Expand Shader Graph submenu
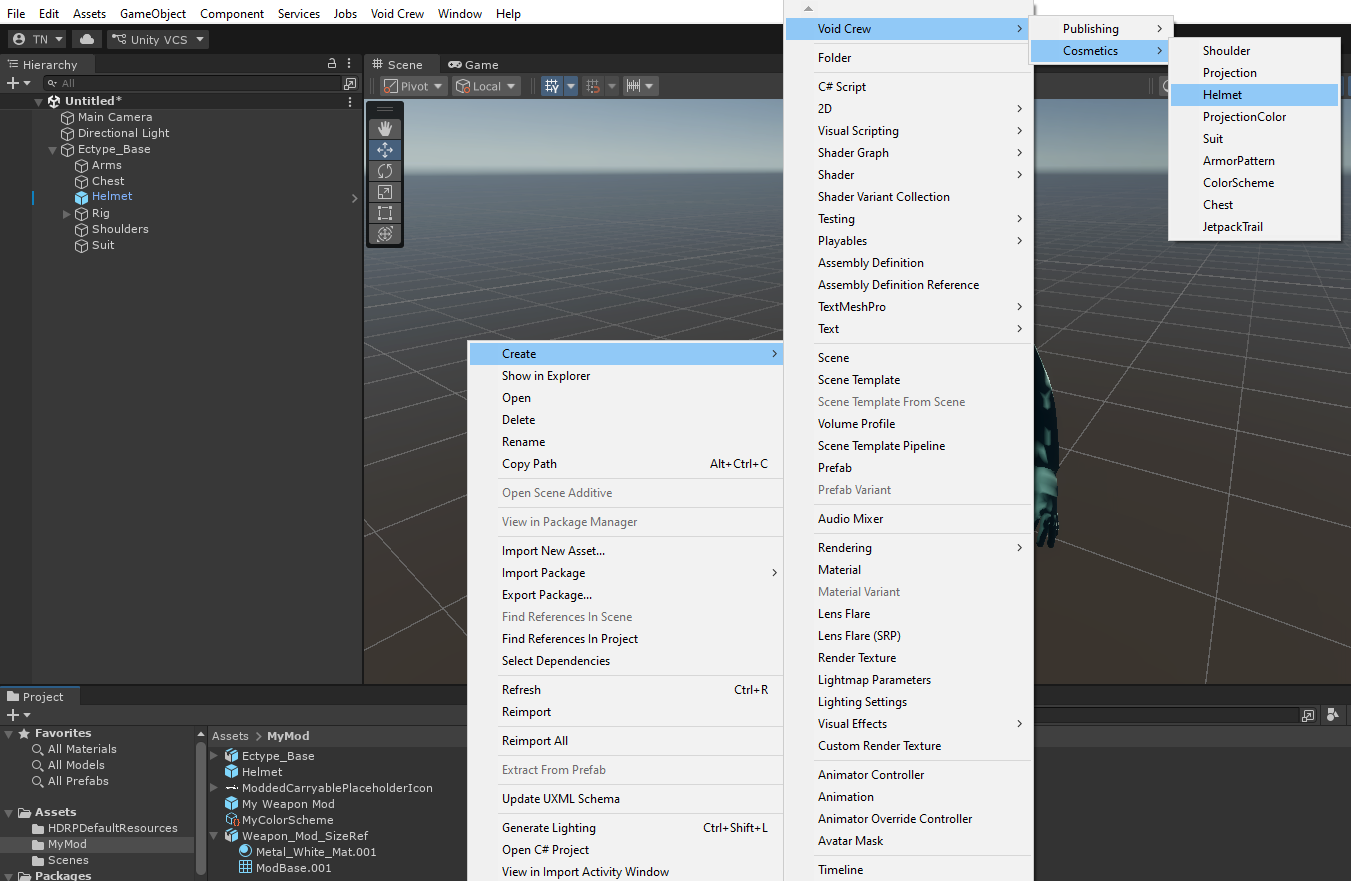The image size is (1351, 881). pyautogui.click(x=908, y=153)
